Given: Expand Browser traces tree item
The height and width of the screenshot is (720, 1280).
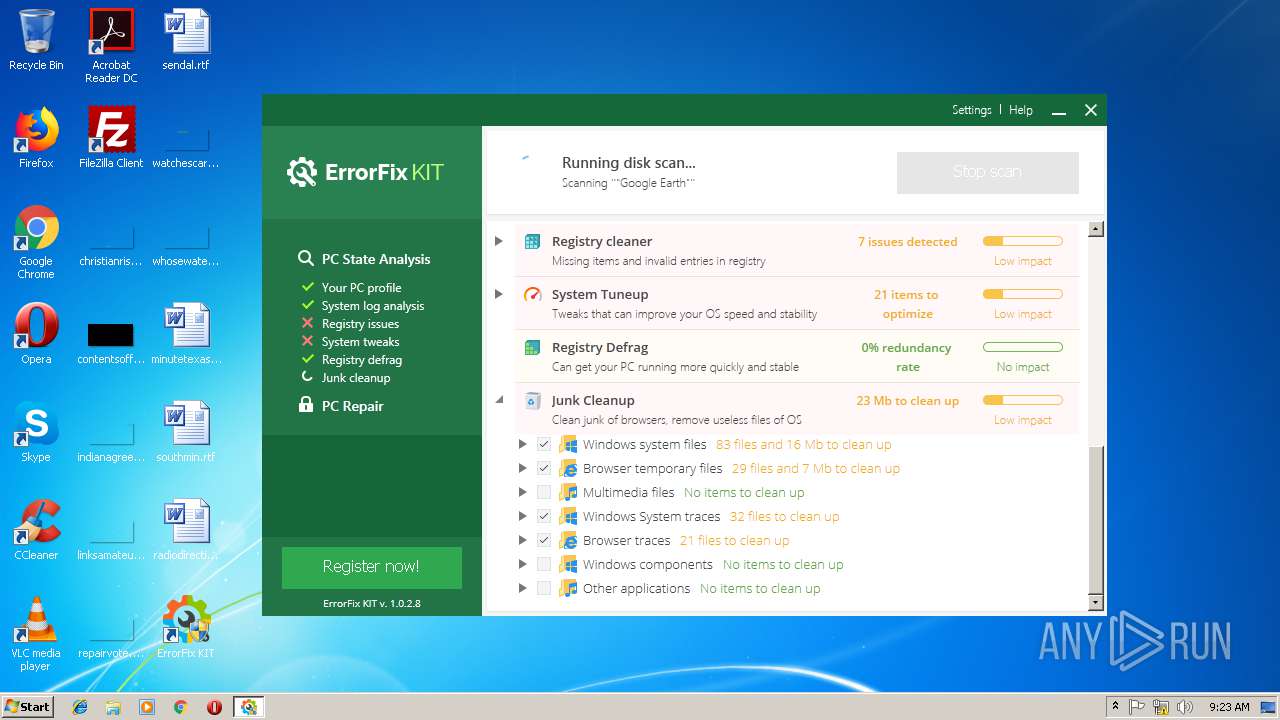Looking at the screenshot, I should point(522,540).
